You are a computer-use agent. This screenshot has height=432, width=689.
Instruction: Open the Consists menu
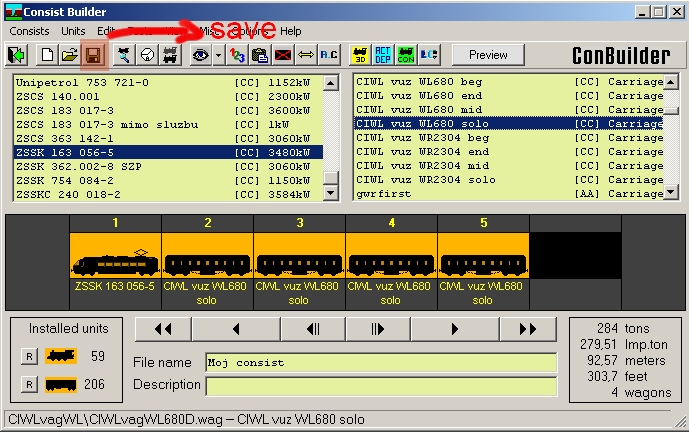pos(29,32)
